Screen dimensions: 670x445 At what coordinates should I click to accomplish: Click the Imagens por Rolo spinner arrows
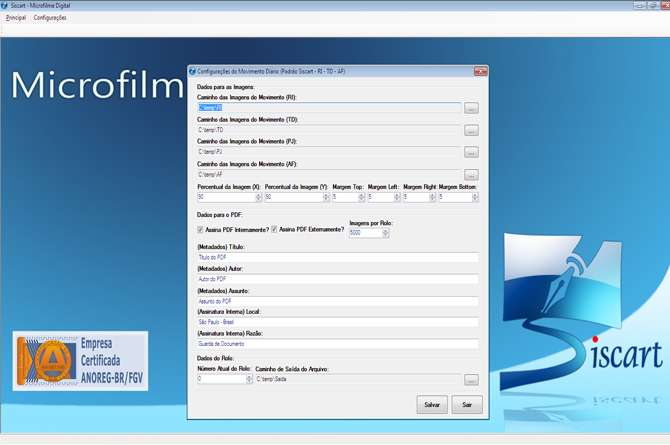coord(385,233)
